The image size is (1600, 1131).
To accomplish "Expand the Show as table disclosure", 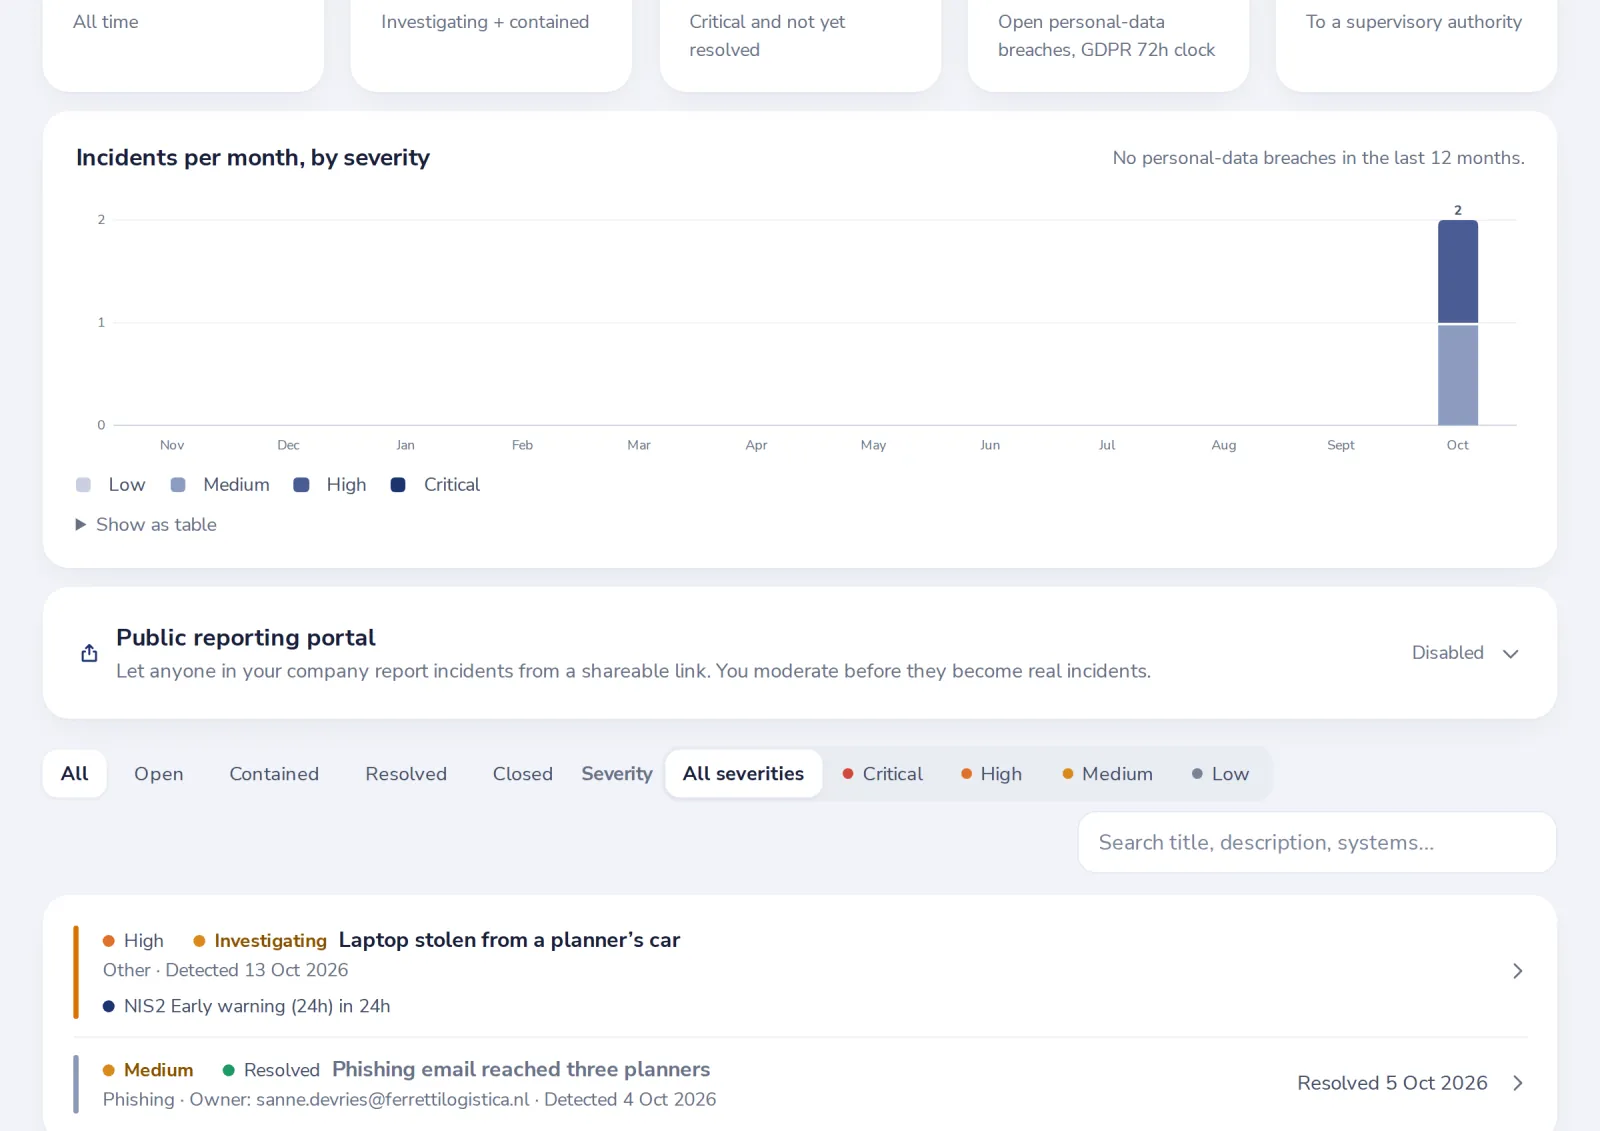I will [x=146, y=525].
